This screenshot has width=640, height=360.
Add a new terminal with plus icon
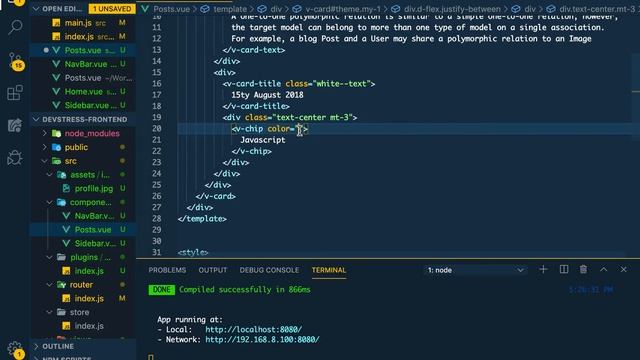[543, 269]
